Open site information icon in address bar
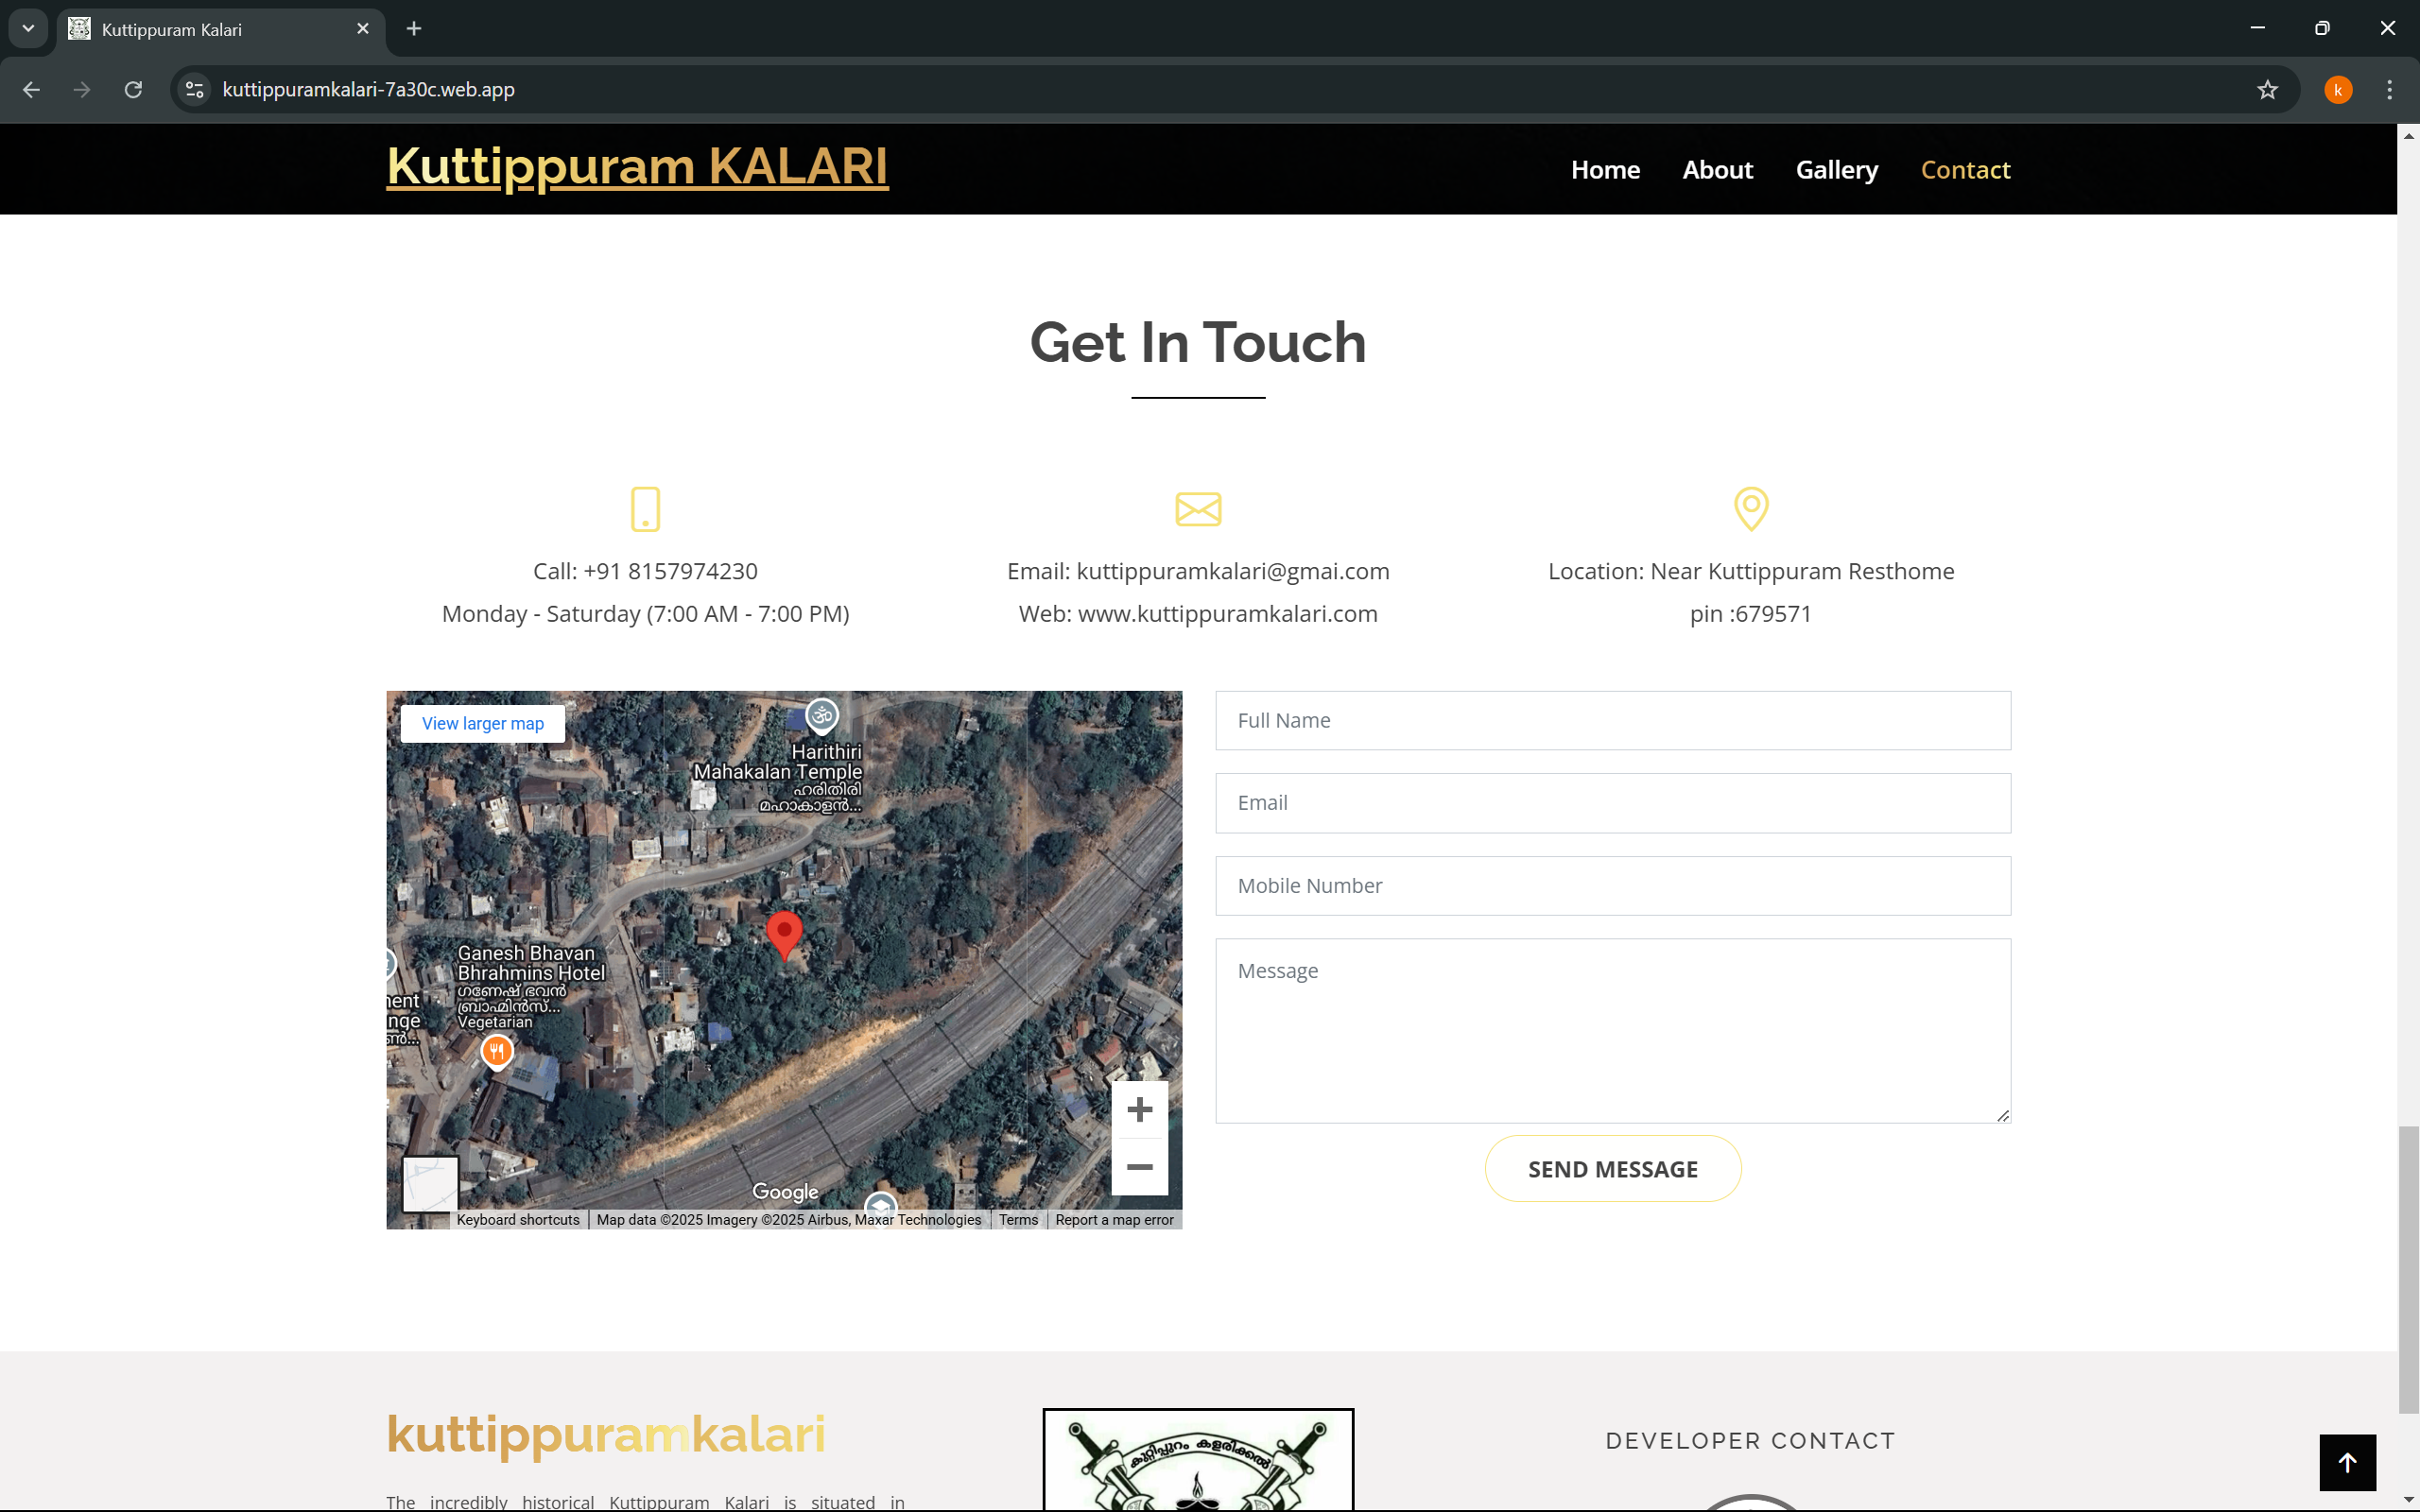This screenshot has width=2420, height=1512. (x=195, y=90)
